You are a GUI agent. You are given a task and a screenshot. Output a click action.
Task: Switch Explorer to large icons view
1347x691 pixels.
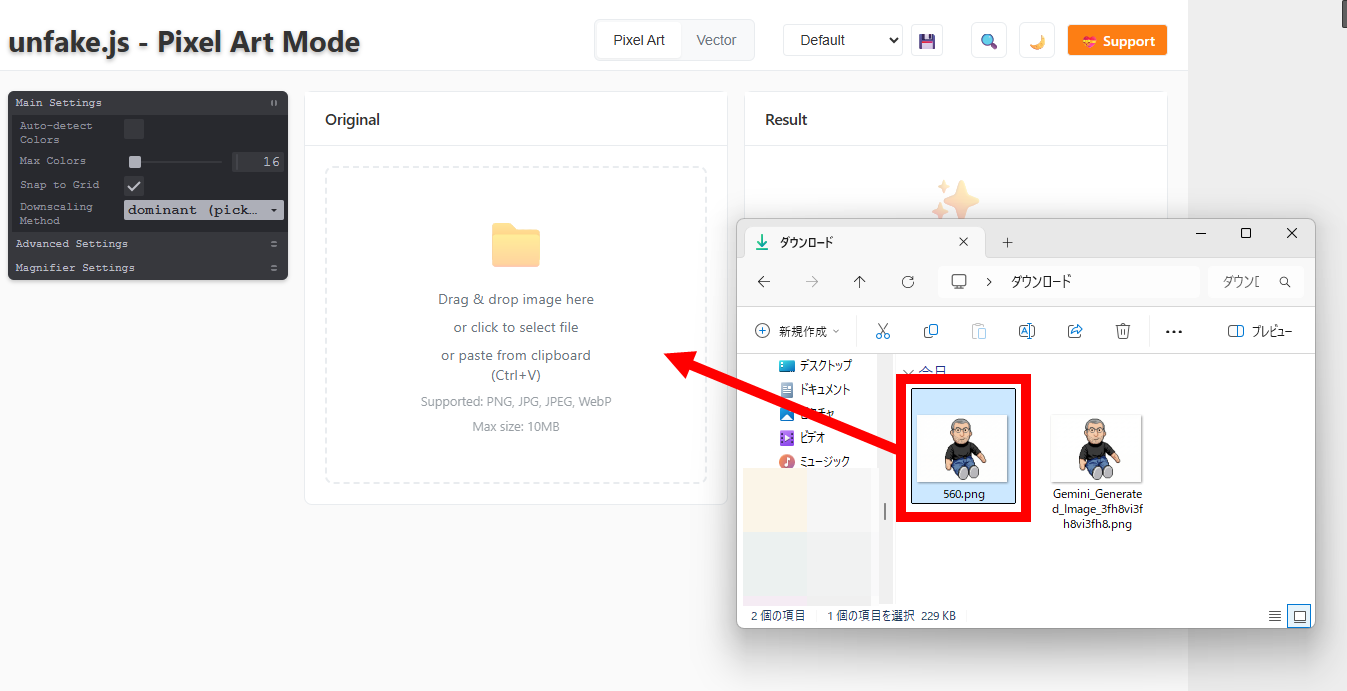(1300, 616)
